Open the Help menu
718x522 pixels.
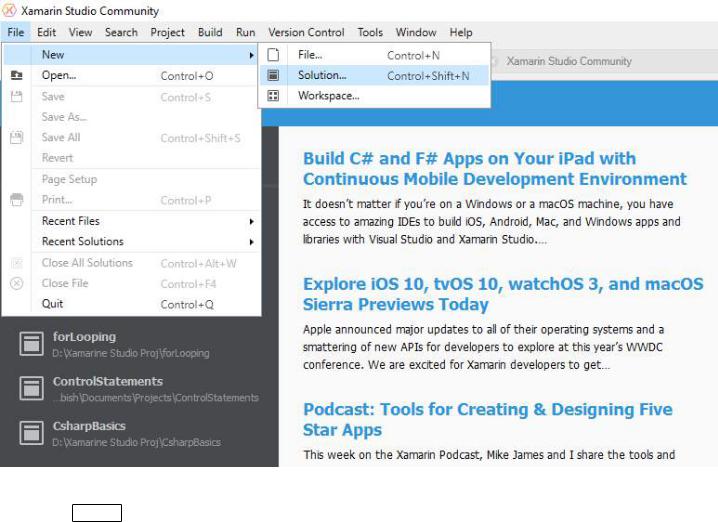(x=461, y=33)
